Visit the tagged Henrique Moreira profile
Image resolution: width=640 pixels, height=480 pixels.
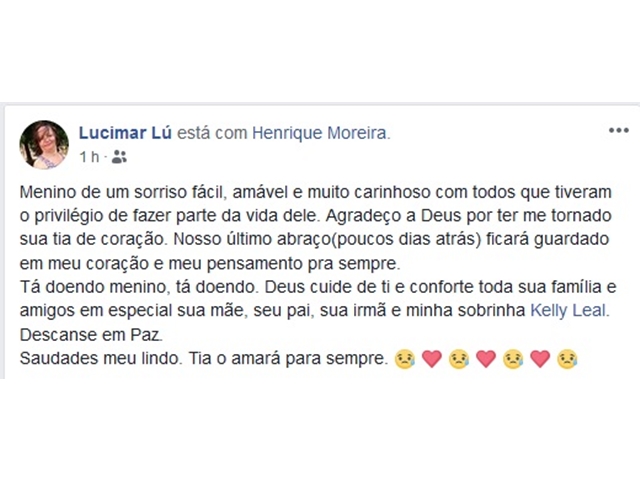pos(320,132)
